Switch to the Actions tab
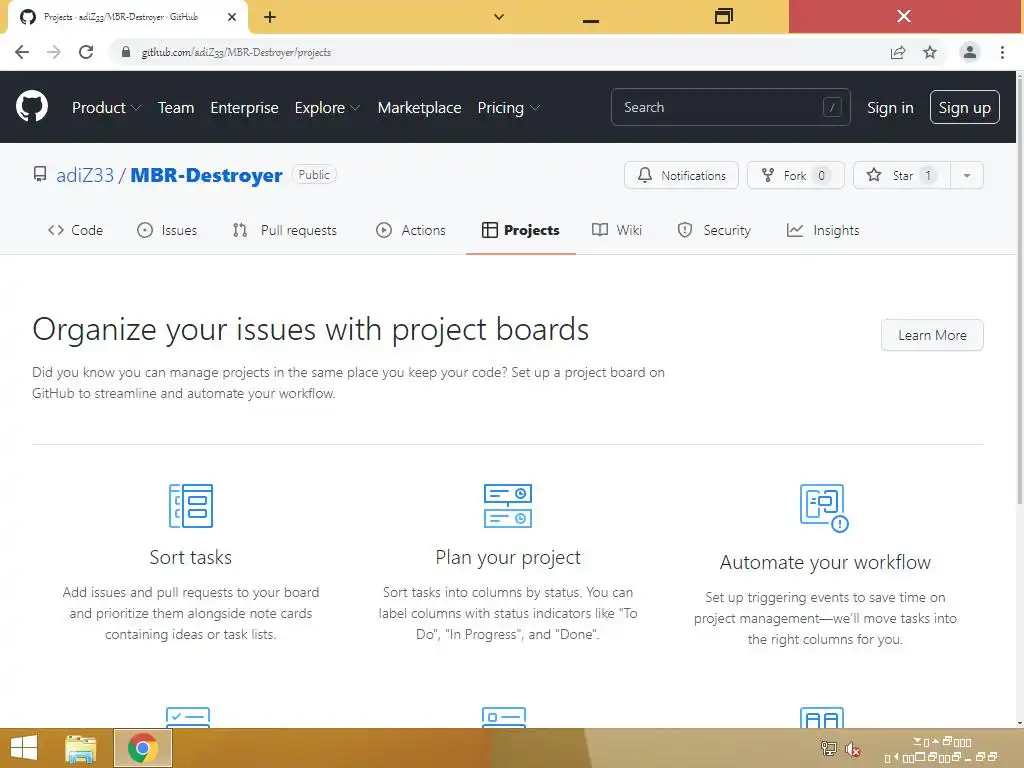 pos(411,230)
